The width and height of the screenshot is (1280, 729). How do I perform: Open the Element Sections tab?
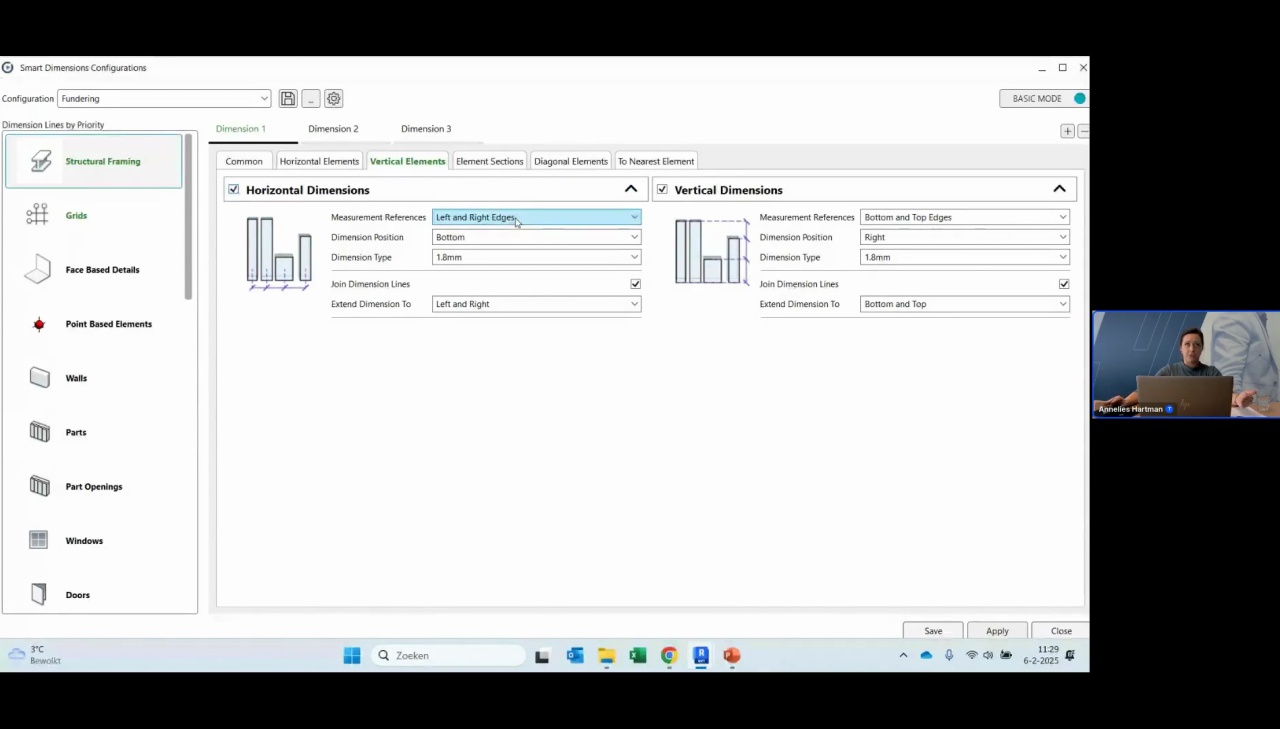pos(489,161)
